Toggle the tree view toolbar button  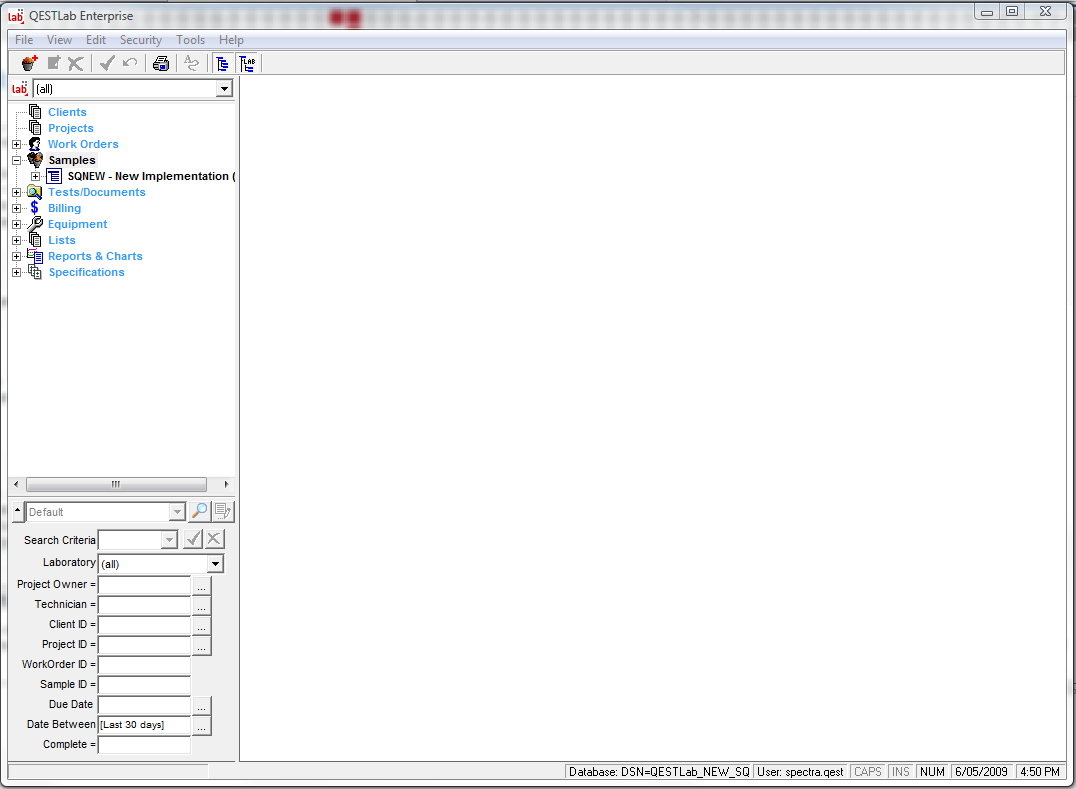tap(222, 63)
